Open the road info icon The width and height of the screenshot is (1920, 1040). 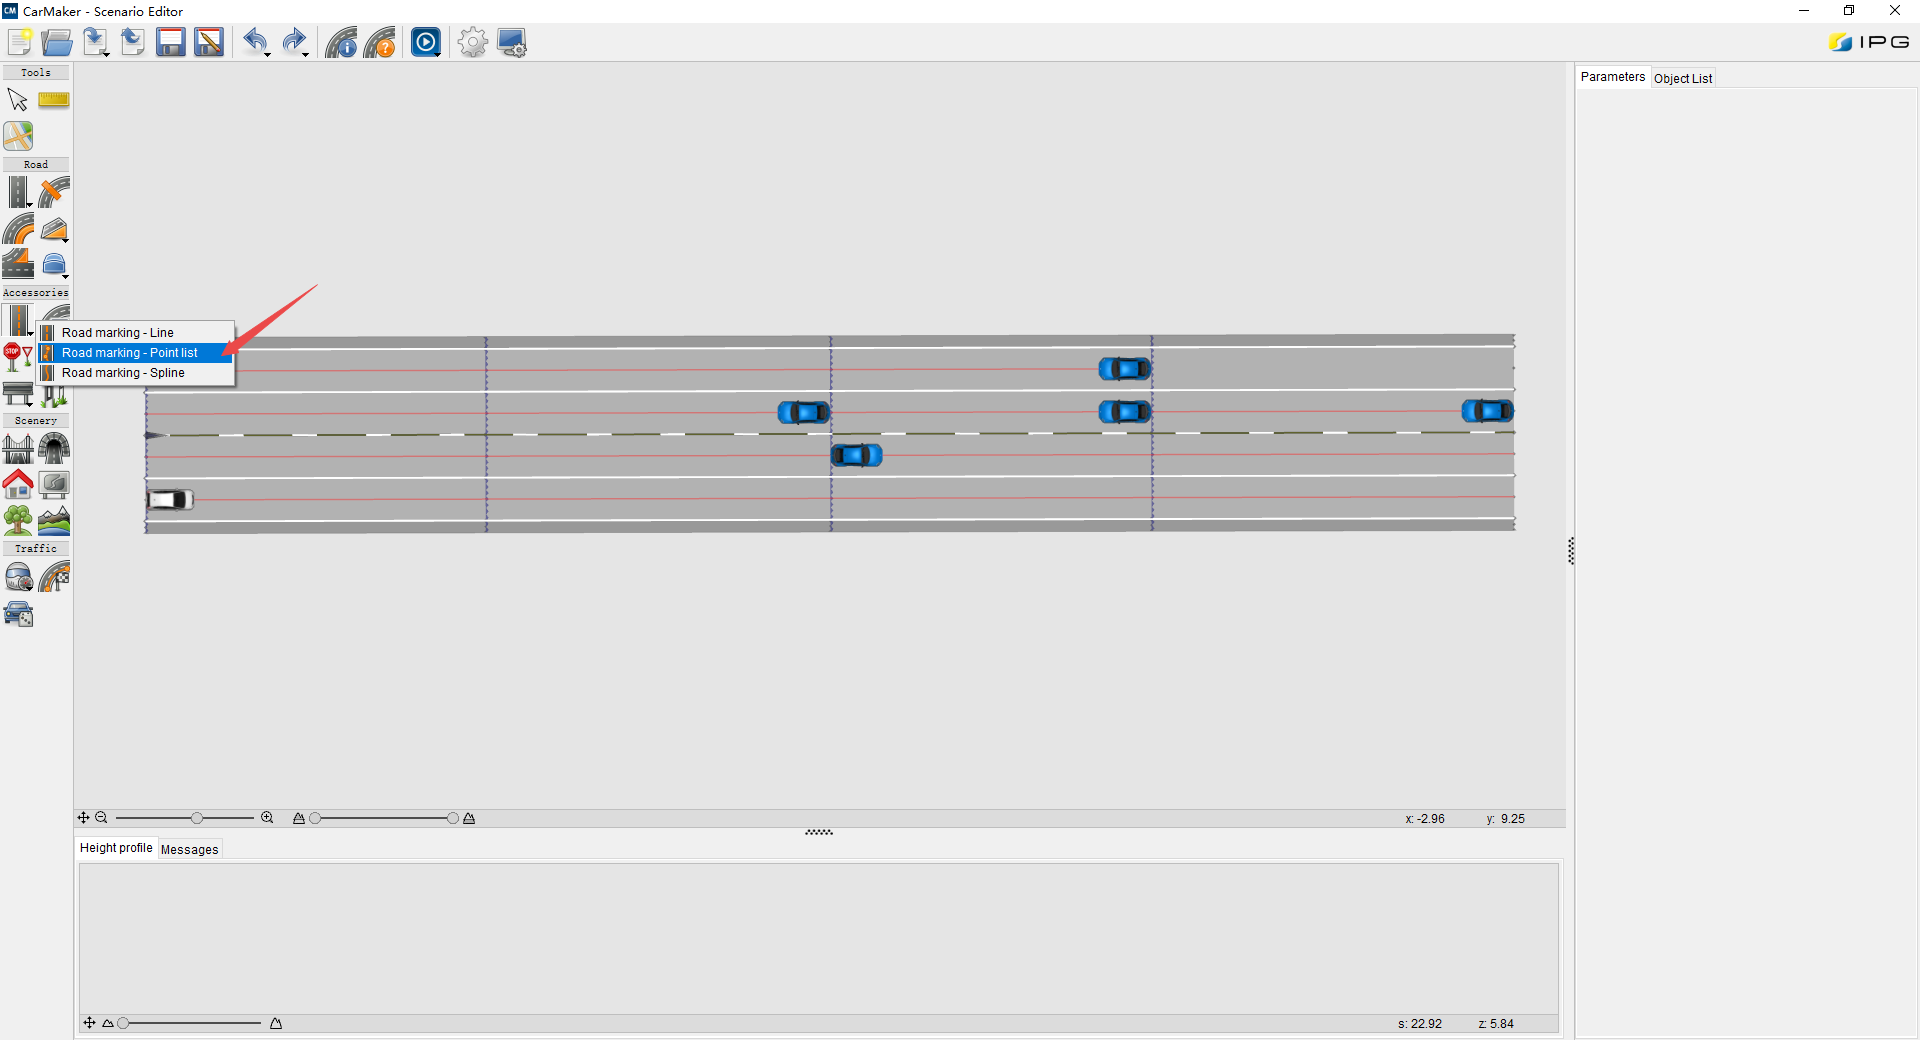341,43
